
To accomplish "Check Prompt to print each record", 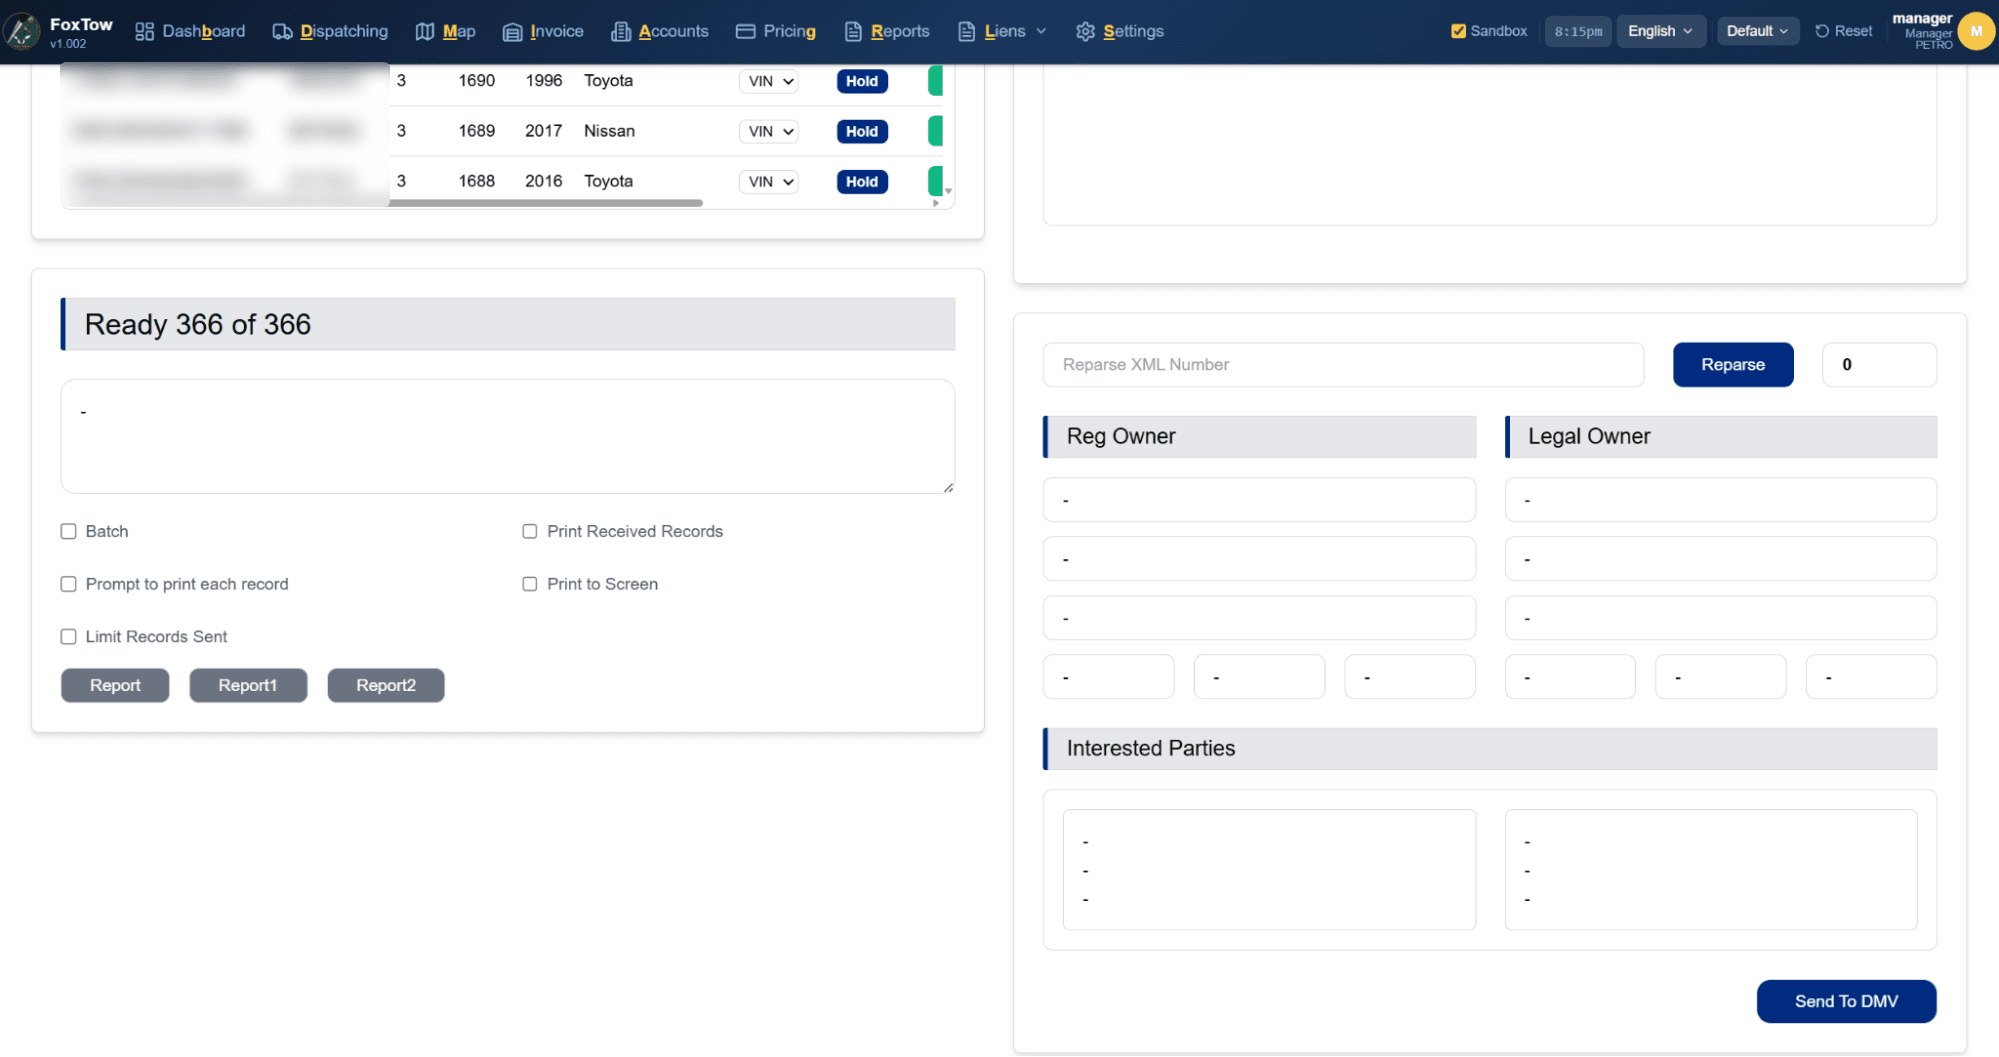I will coord(69,584).
